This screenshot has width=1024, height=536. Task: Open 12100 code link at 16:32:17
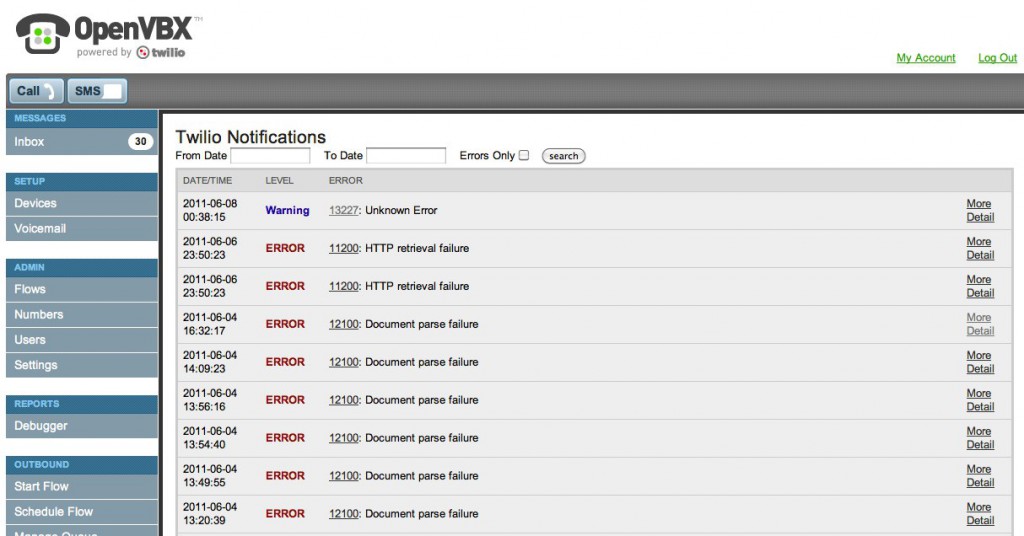(344, 324)
